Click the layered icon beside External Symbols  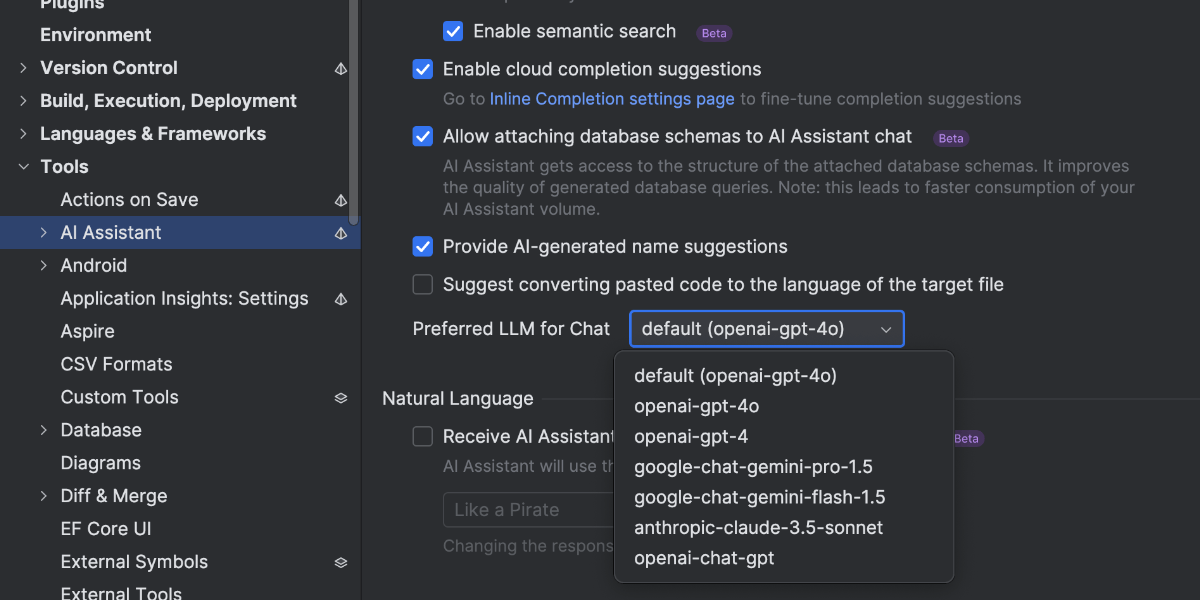341,563
